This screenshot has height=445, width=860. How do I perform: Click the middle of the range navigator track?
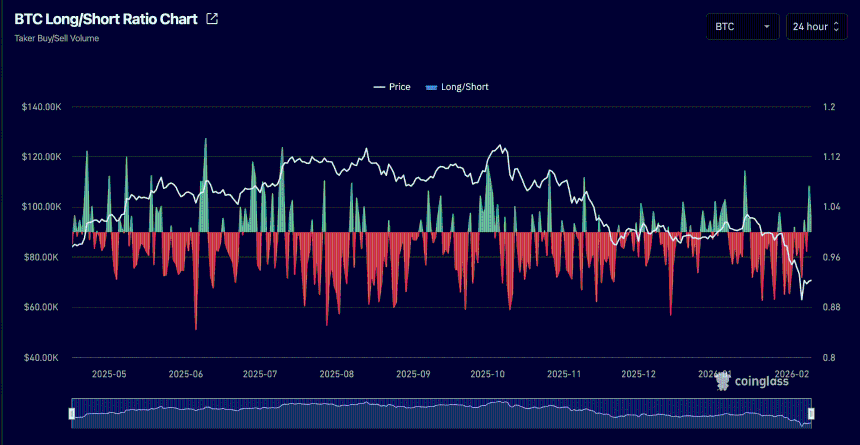point(441,413)
